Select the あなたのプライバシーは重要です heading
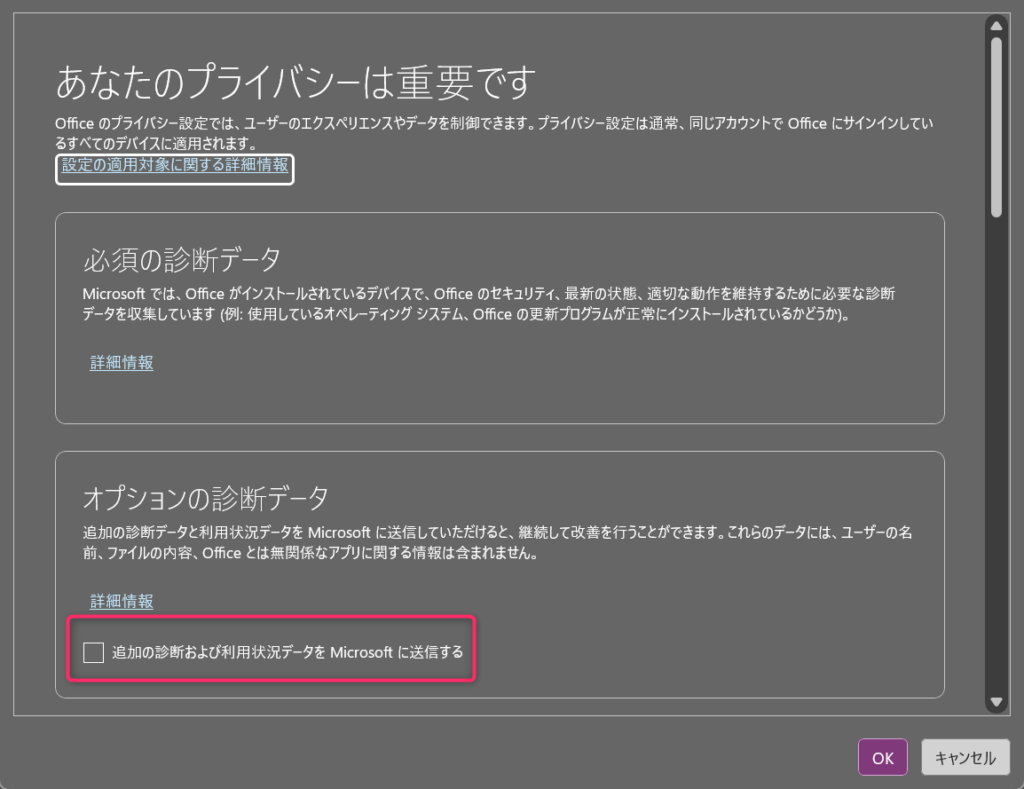 point(296,83)
